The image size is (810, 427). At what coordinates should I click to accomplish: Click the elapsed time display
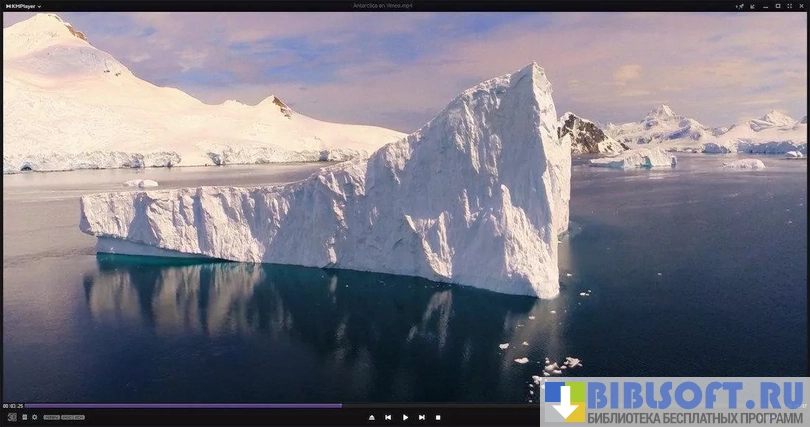click(13, 406)
